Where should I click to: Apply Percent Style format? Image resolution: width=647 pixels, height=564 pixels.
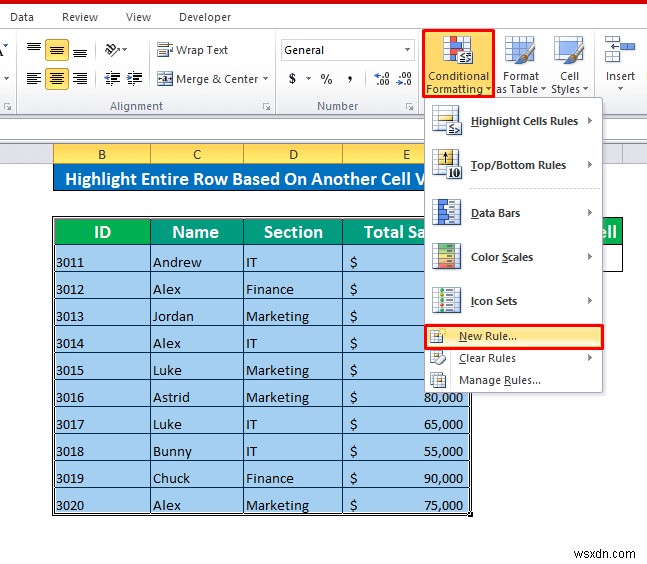(326, 78)
